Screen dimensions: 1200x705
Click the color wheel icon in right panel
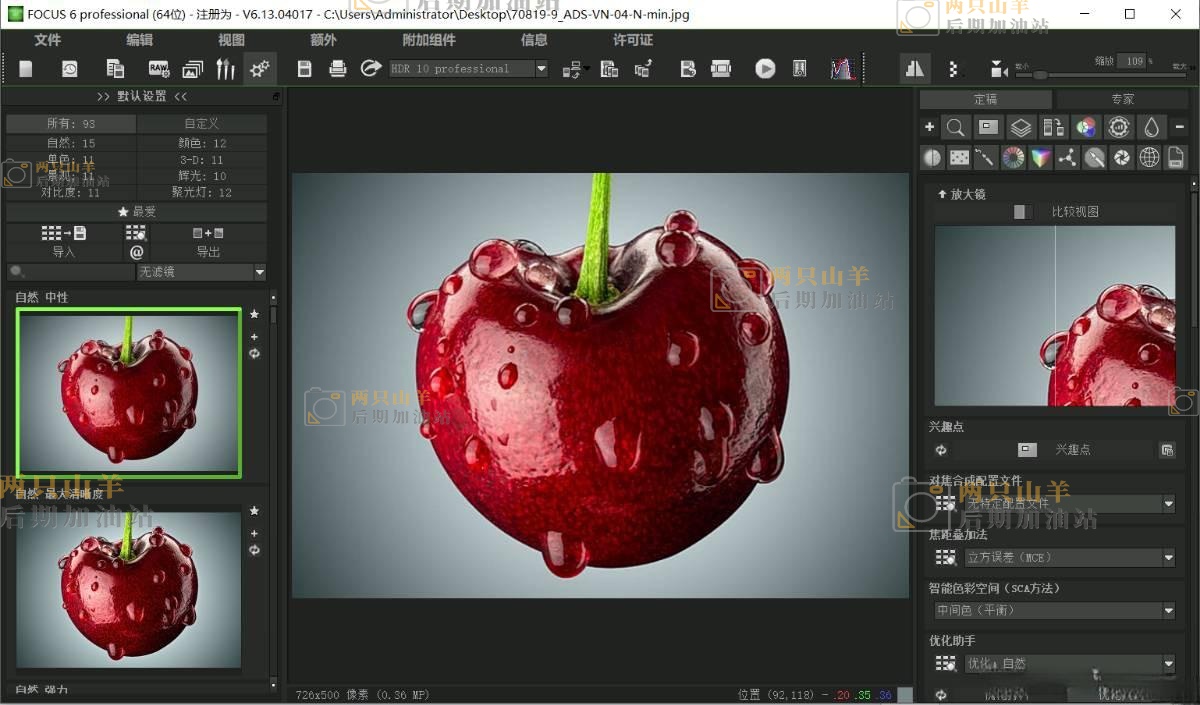tap(1013, 157)
